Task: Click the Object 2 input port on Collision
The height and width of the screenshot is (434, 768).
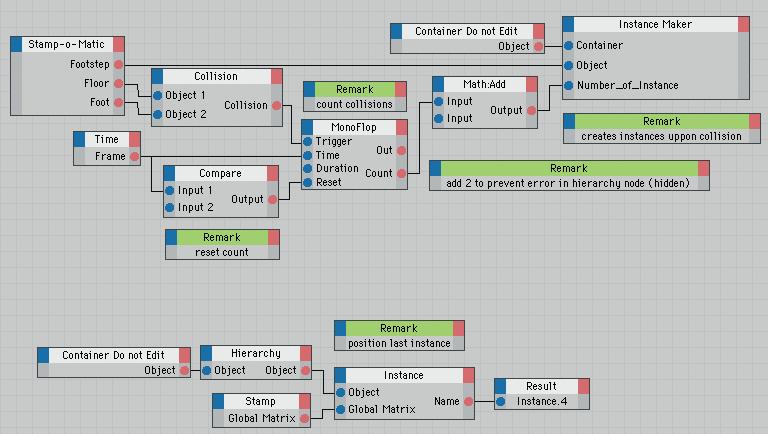Action: pyautogui.click(x=158, y=114)
